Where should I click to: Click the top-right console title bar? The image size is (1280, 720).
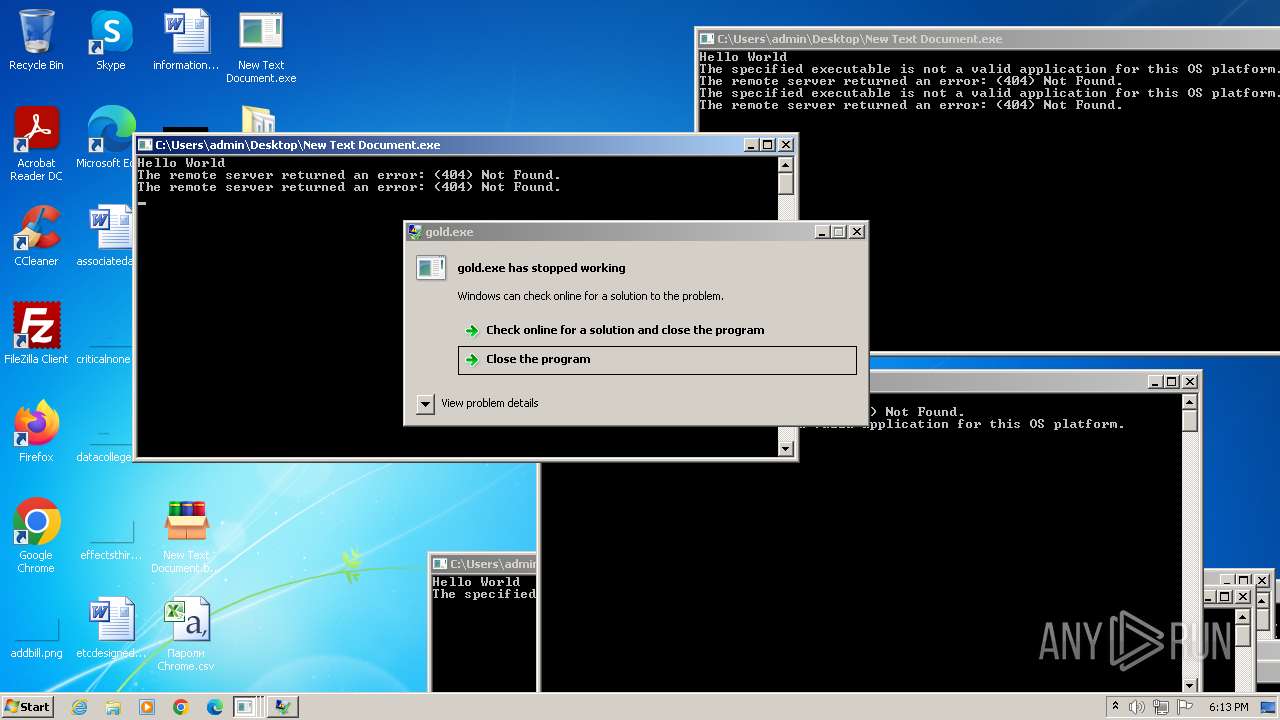tap(988, 39)
